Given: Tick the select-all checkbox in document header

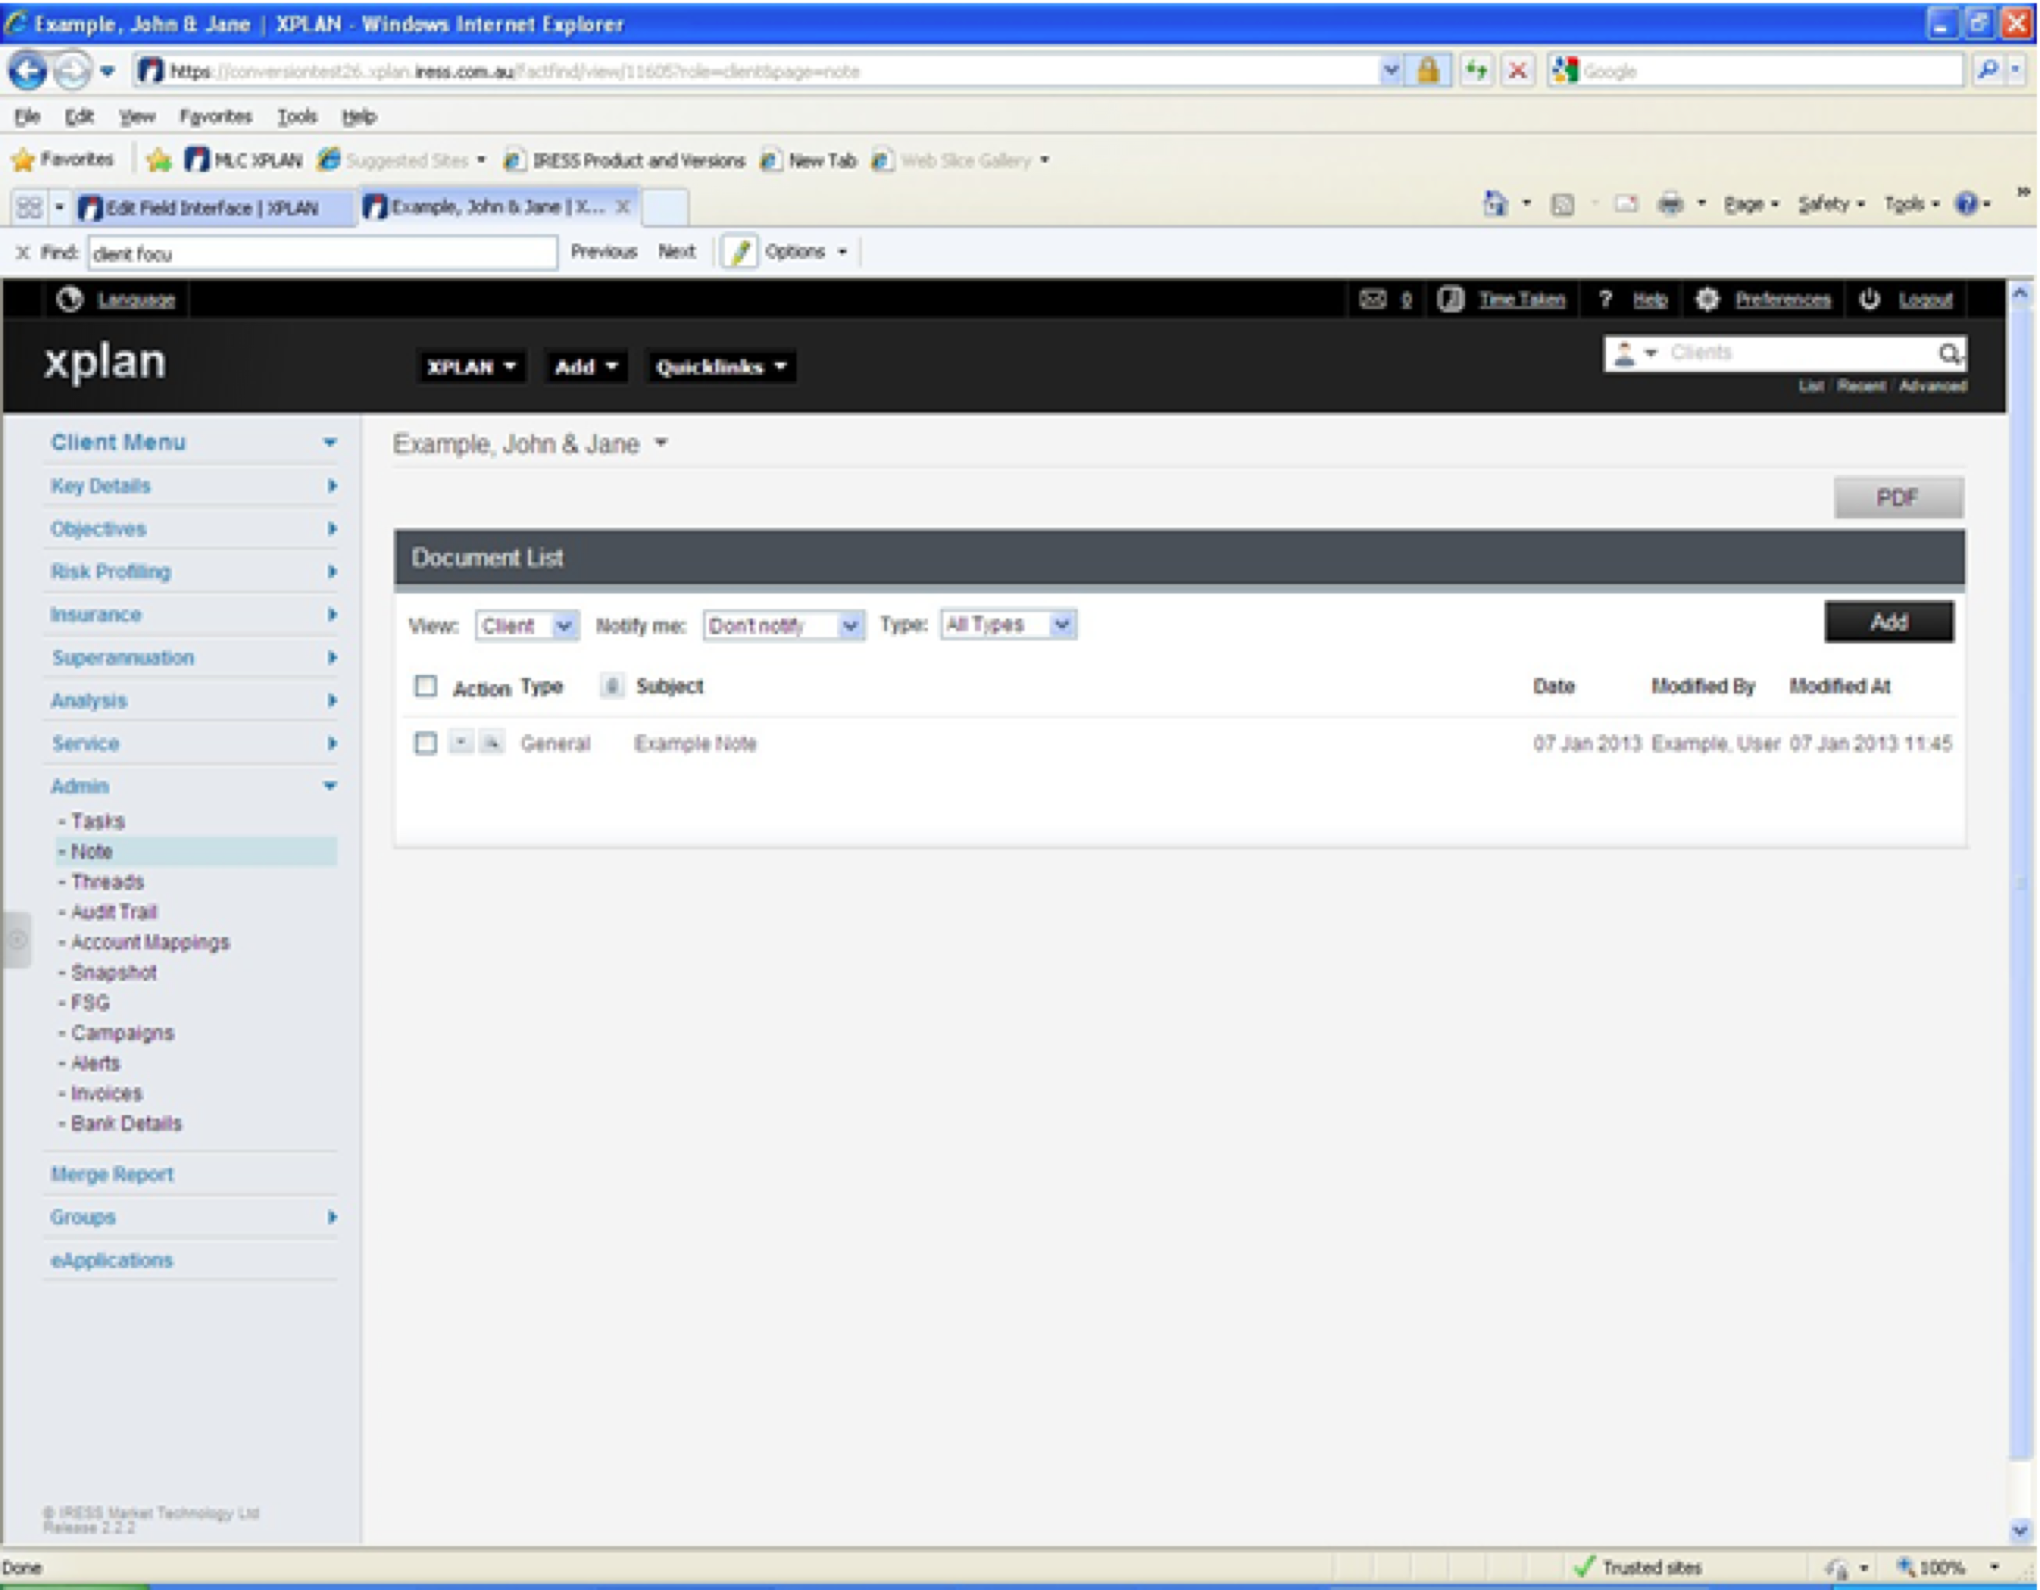Looking at the screenshot, I should (x=426, y=686).
